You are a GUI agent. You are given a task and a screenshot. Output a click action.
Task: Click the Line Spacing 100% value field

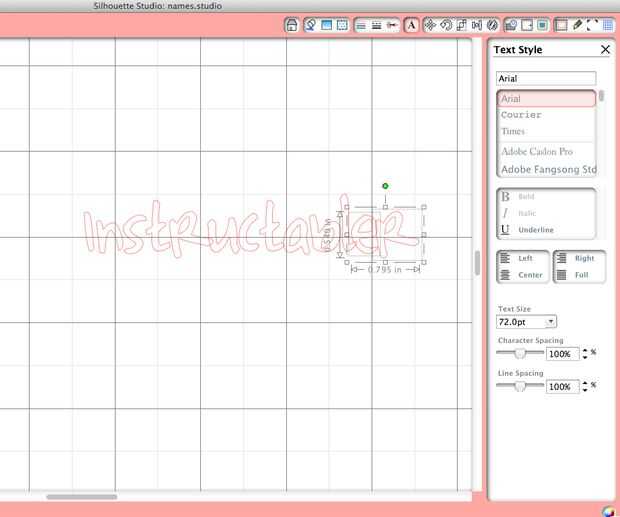562,387
